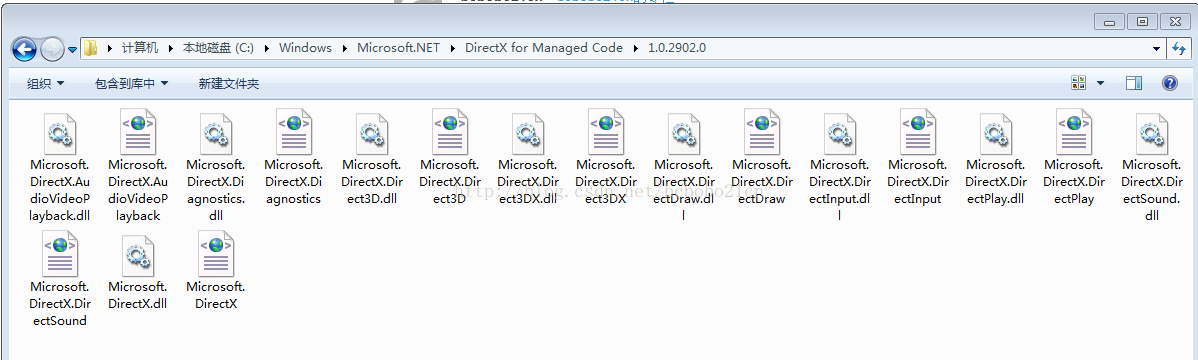Select the Microsoft.DirectX.Diagnostics XML document icon
The width and height of the screenshot is (1198, 360).
point(293,132)
